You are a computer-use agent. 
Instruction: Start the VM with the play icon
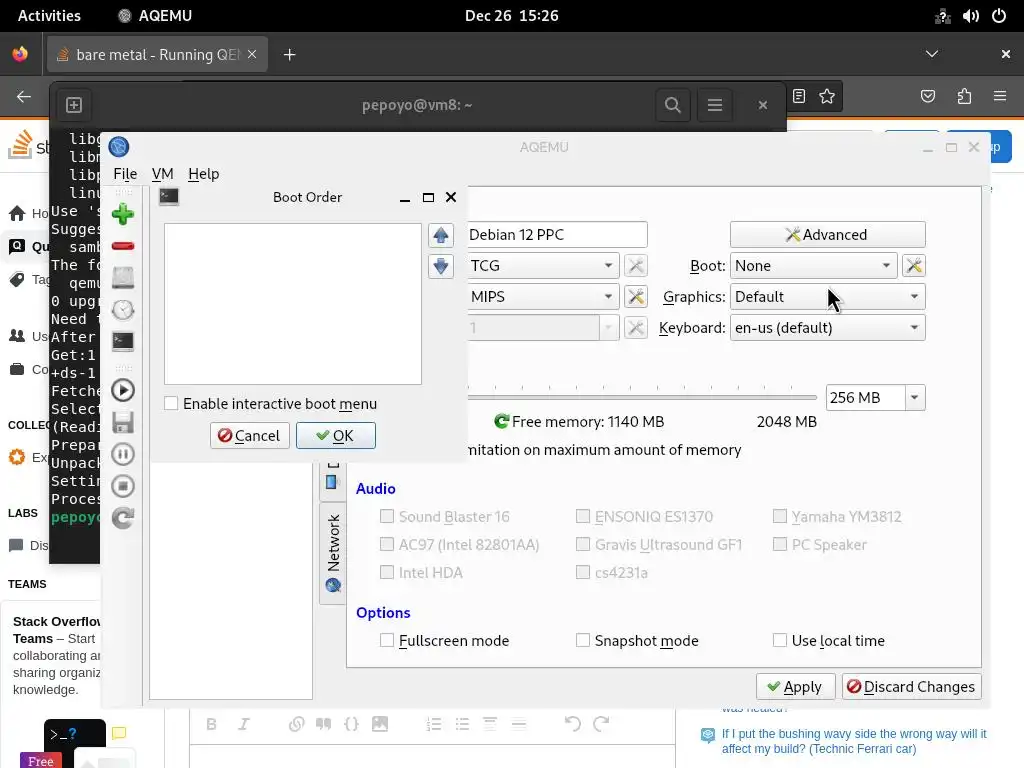coord(123,391)
